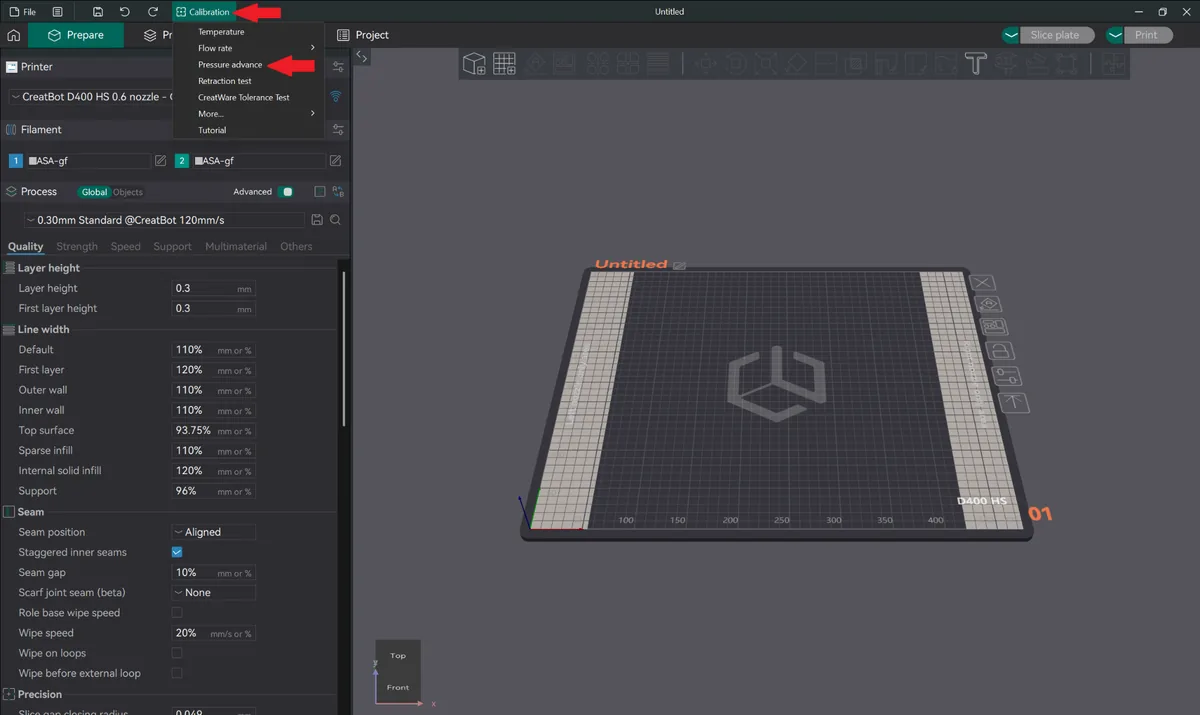Click the edit plate name icon by Untitled
Image resolution: width=1200 pixels, height=715 pixels.
[680, 266]
